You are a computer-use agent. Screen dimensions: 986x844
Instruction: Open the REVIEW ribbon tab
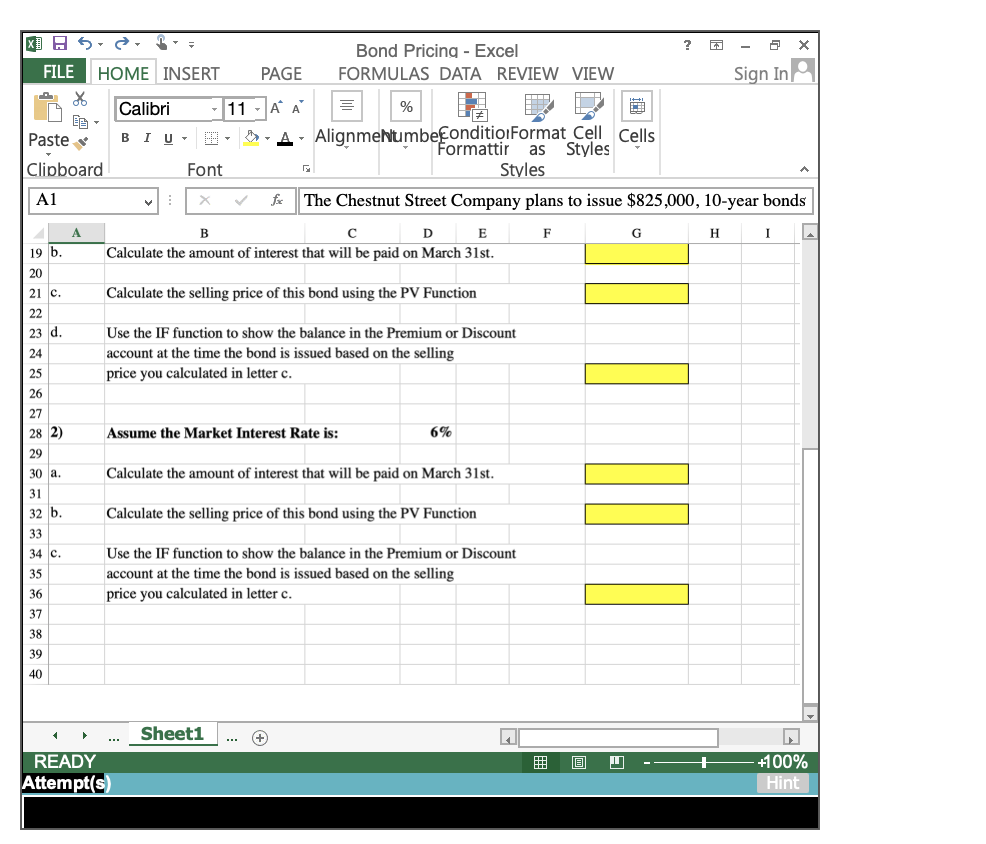pyautogui.click(x=527, y=73)
